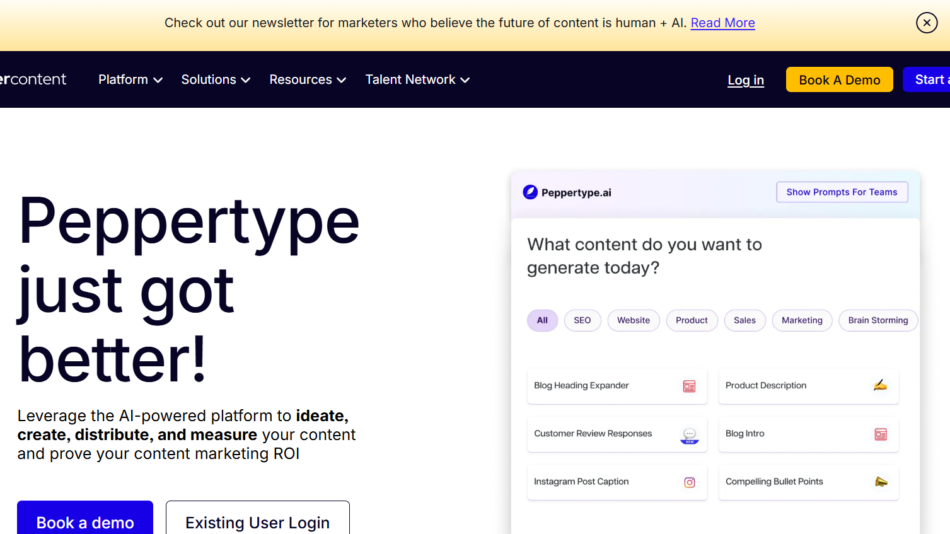Open the Read More newsletter link
Image resolution: width=950 pixels, height=534 pixels.
(x=722, y=23)
